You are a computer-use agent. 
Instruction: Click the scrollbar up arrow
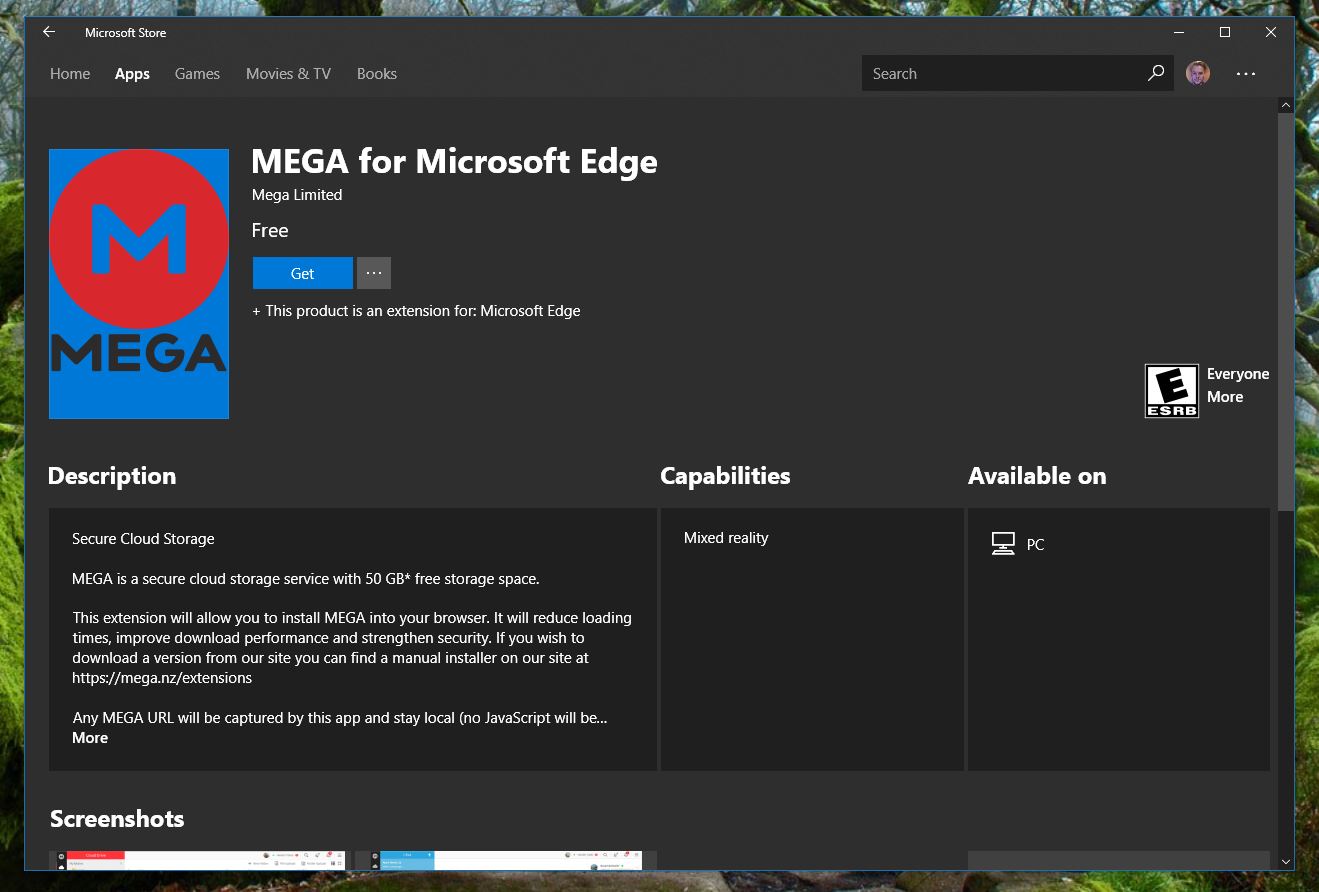(x=1286, y=105)
